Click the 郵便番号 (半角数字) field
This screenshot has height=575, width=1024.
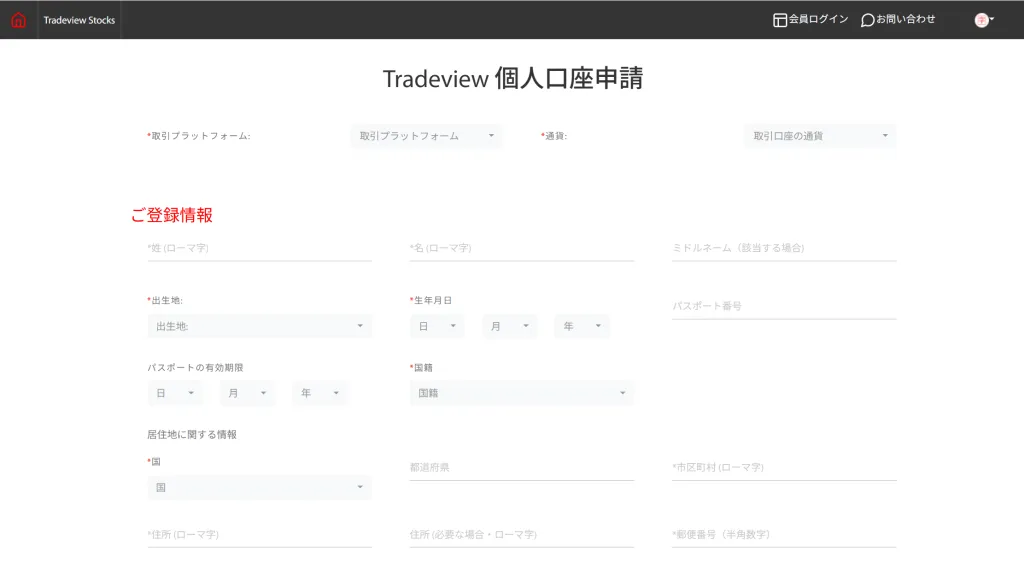783,535
